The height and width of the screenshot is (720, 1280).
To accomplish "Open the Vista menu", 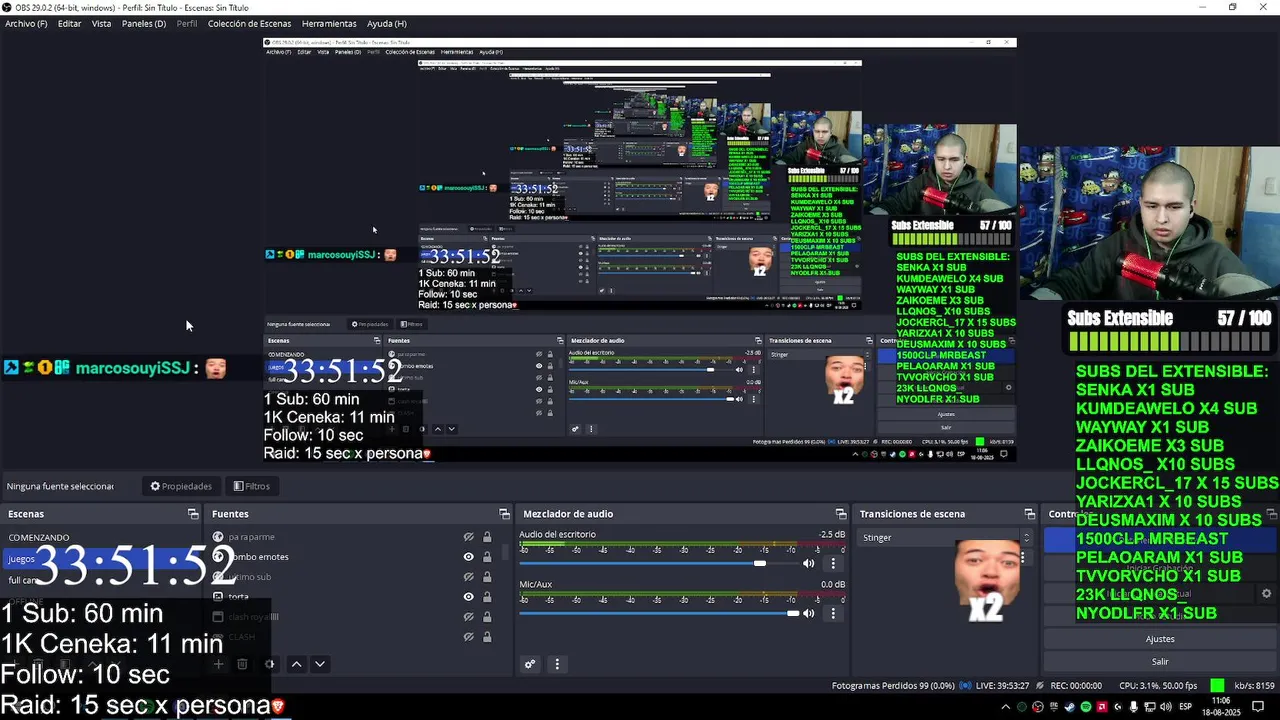I will click(102, 24).
